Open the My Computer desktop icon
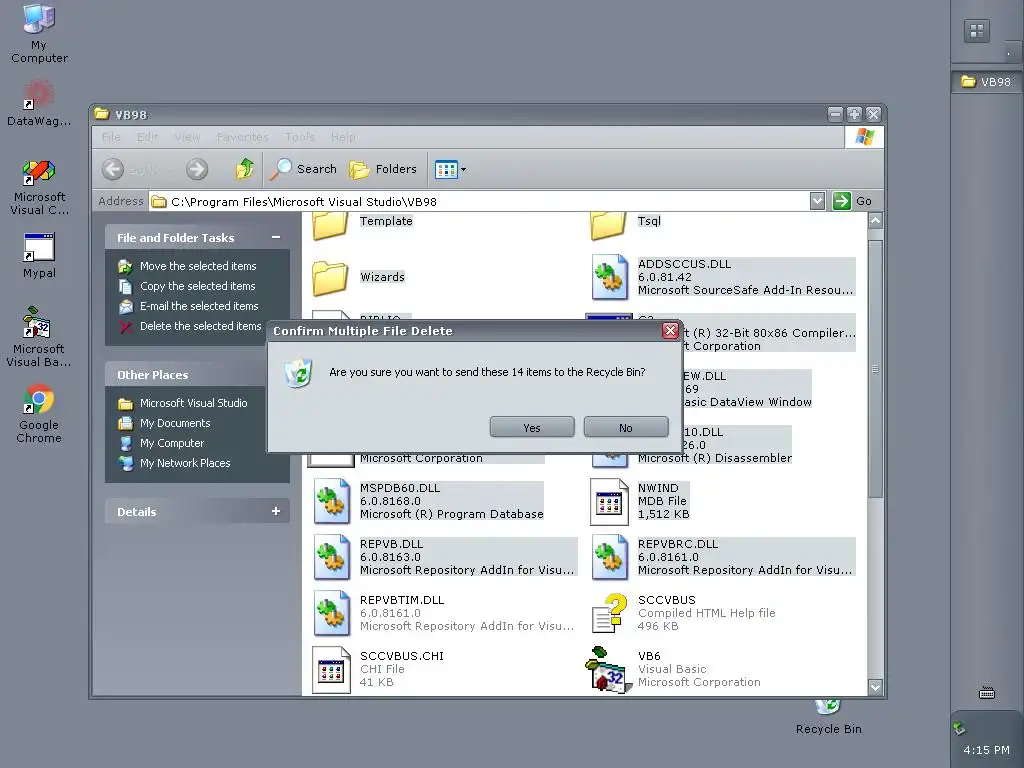 [x=39, y=33]
